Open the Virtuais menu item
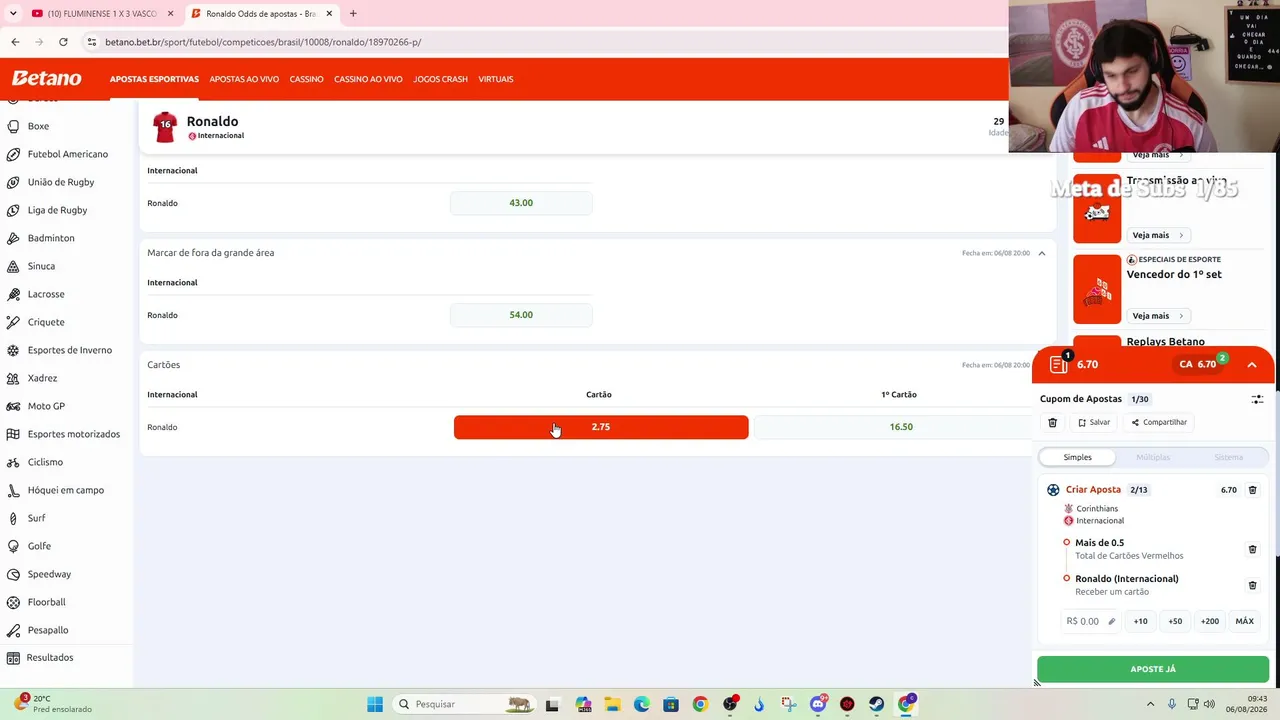The height and width of the screenshot is (720, 1280). tap(496, 79)
